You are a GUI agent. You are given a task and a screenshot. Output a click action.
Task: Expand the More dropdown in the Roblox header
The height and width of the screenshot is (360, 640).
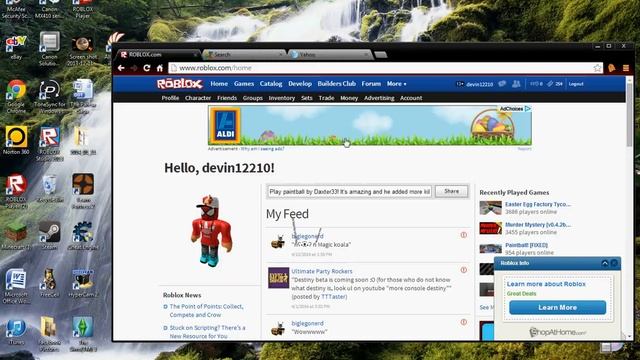click(x=396, y=84)
